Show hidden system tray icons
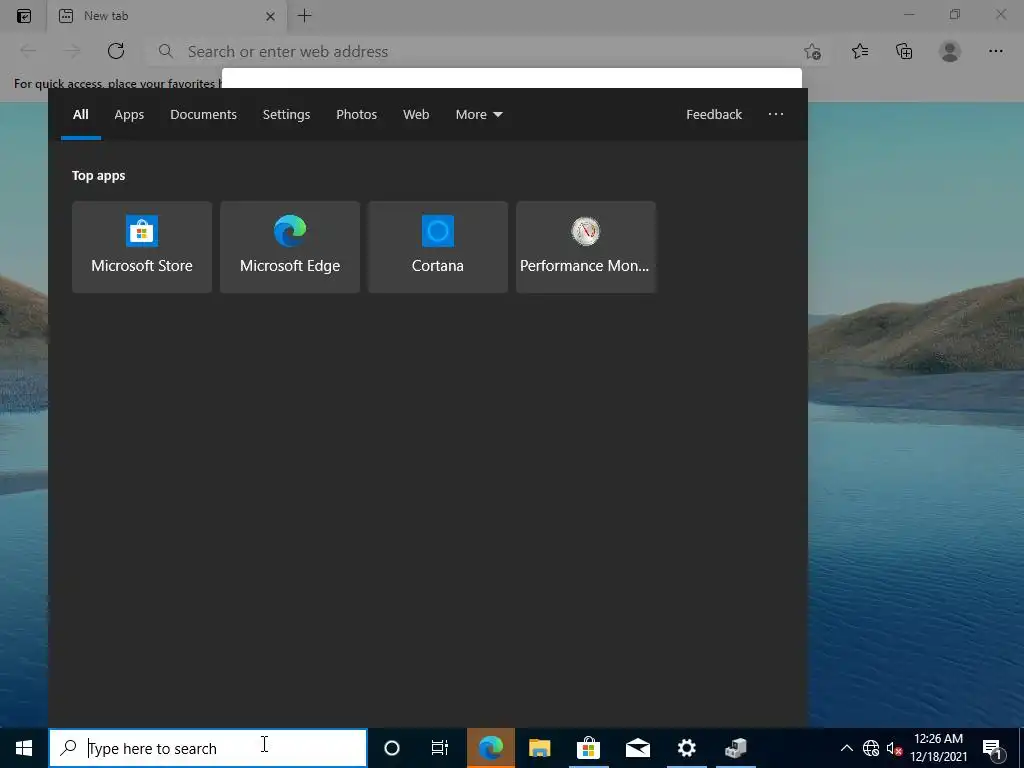This screenshot has width=1024, height=768. pos(846,748)
